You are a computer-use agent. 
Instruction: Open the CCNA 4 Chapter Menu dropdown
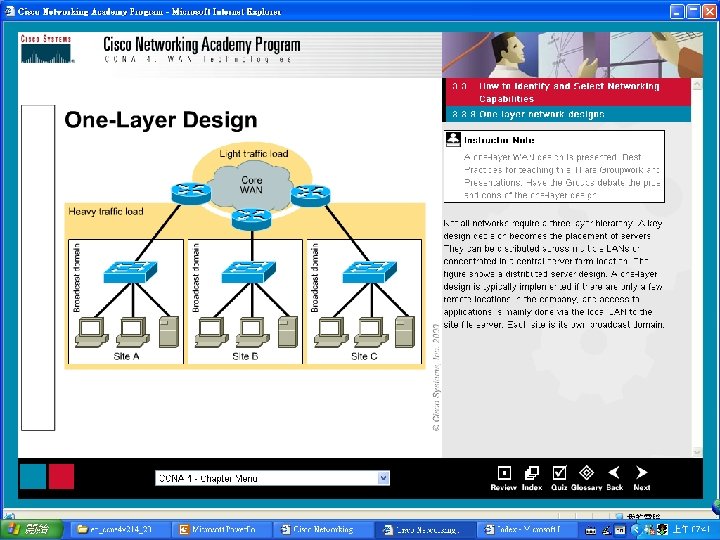click(x=272, y=478)
